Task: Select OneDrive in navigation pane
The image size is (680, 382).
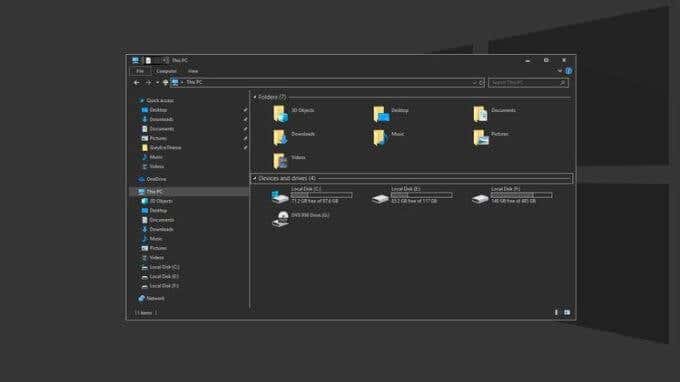Action: click(156, 179)
